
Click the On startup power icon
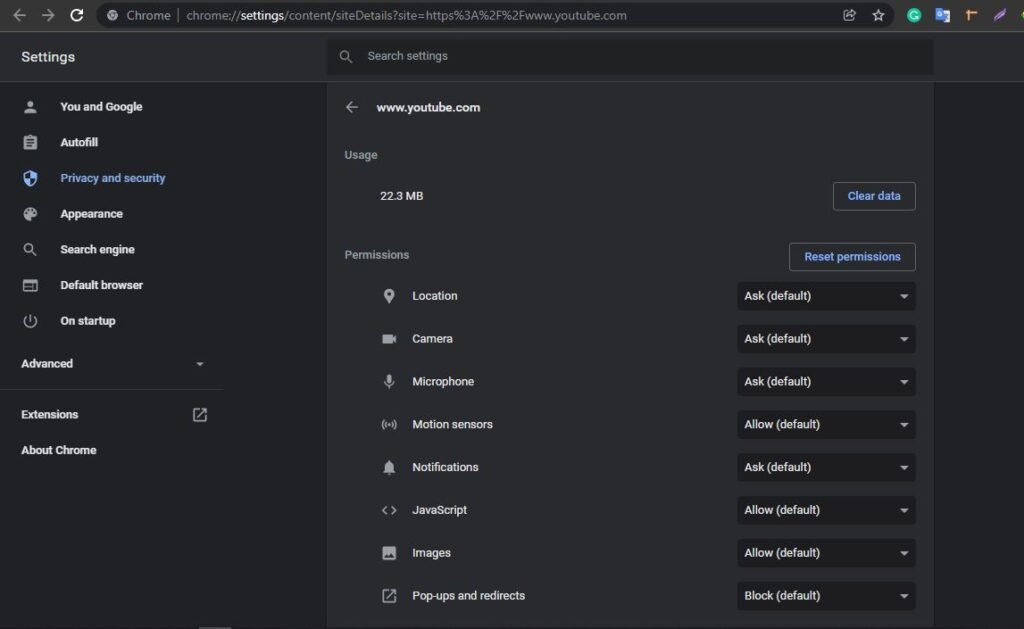click(30, 321)
